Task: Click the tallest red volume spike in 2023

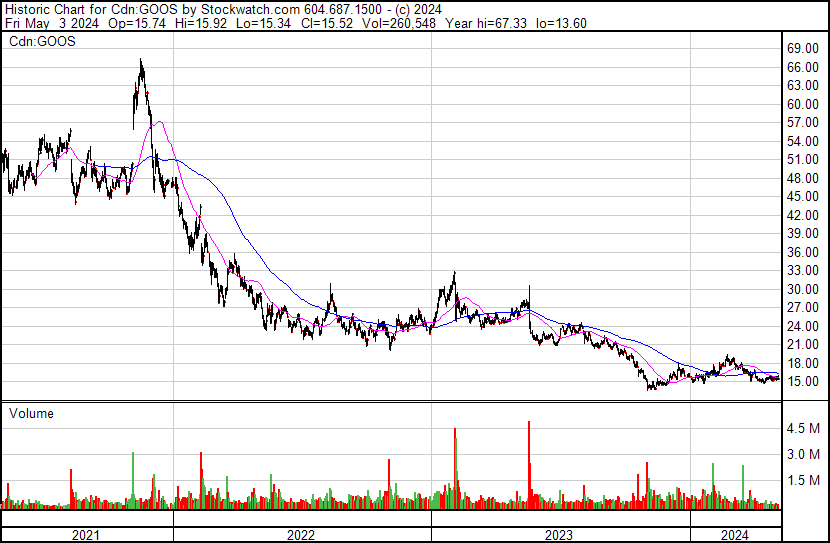Action: 529,465
